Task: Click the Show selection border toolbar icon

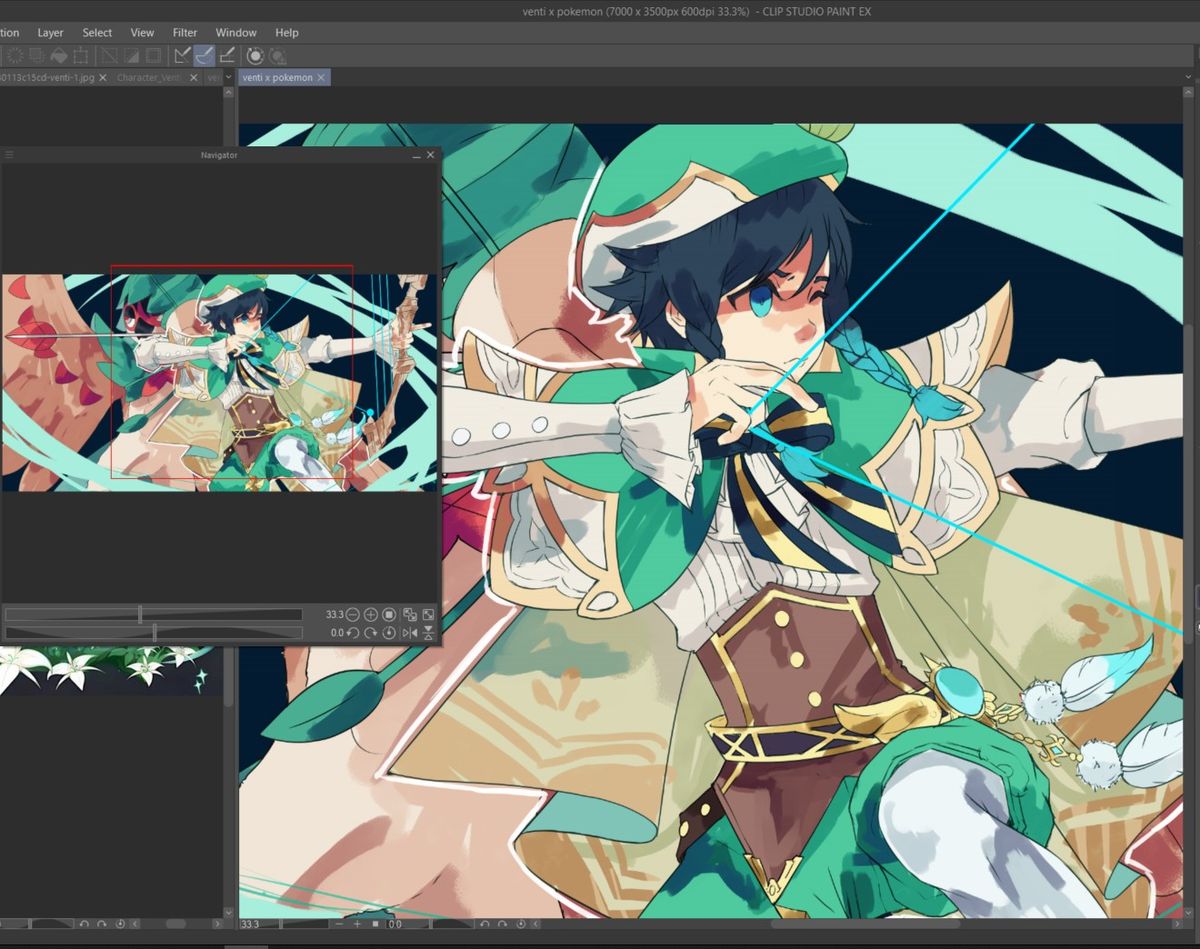Action: pyautogui.click(x=153, y=56)
